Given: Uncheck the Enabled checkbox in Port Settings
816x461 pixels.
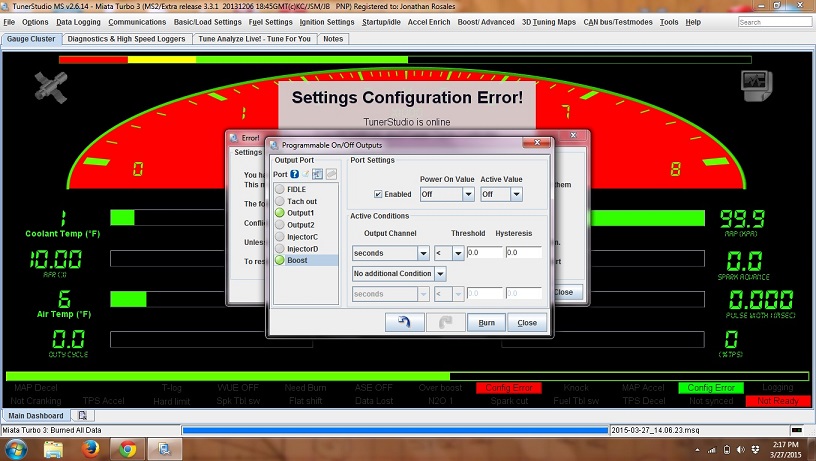Looking at the screenshot, I should pyautogui.click(x=378, y=194).
